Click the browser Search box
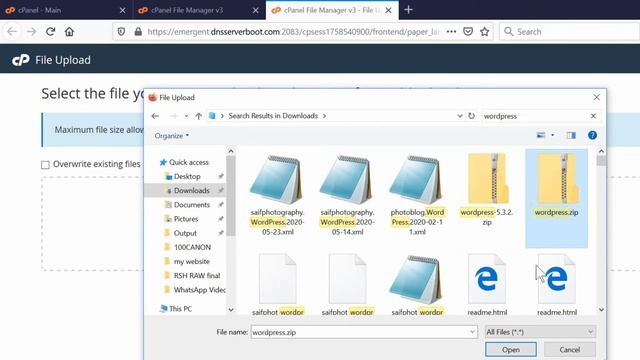 pyautogui.click(x=569, y=31)
